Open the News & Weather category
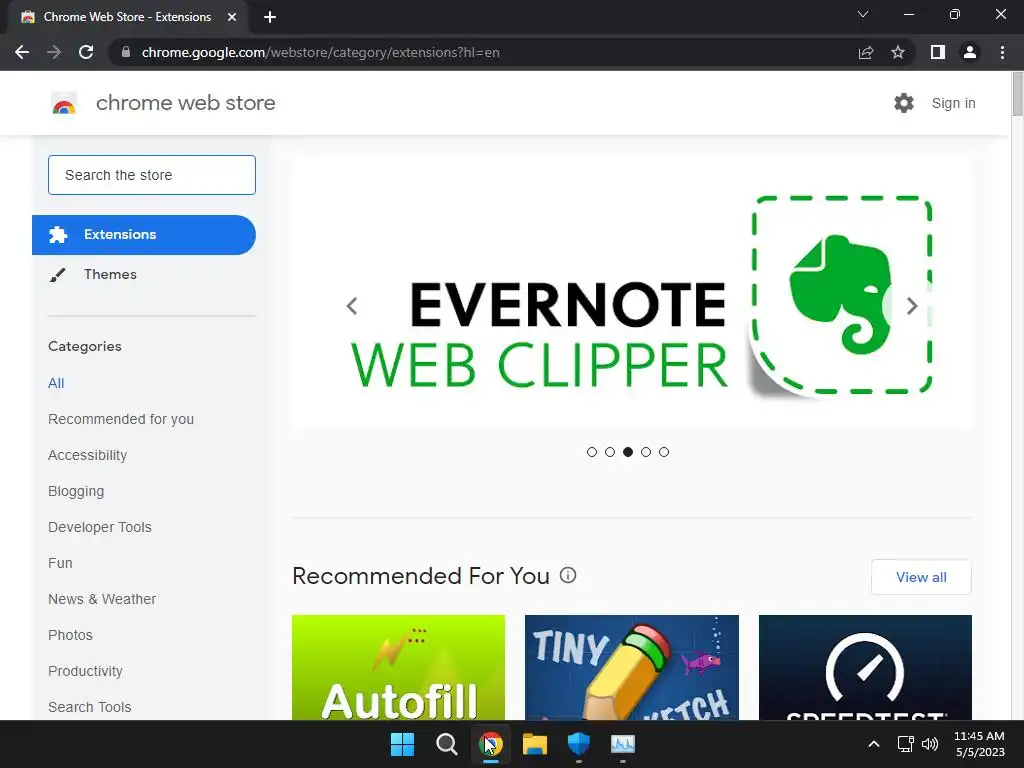 click(102, 599)
